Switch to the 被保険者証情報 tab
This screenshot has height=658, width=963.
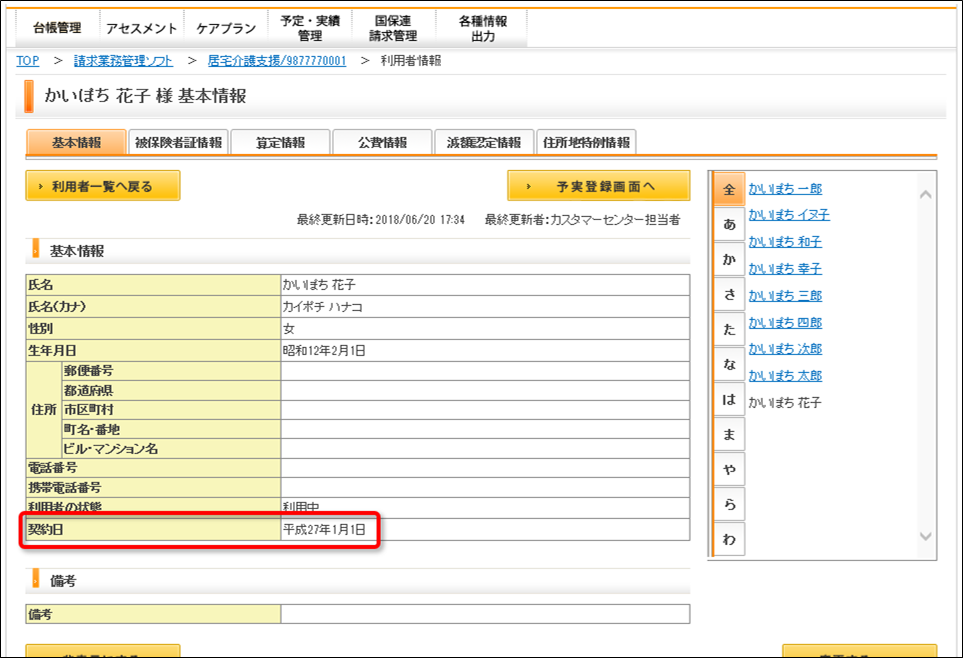178,143
